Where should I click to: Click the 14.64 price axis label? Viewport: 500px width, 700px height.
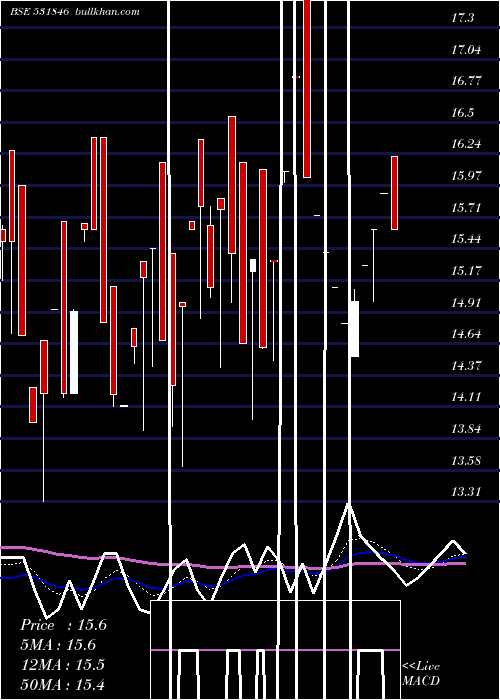click(x=466, y=334)
